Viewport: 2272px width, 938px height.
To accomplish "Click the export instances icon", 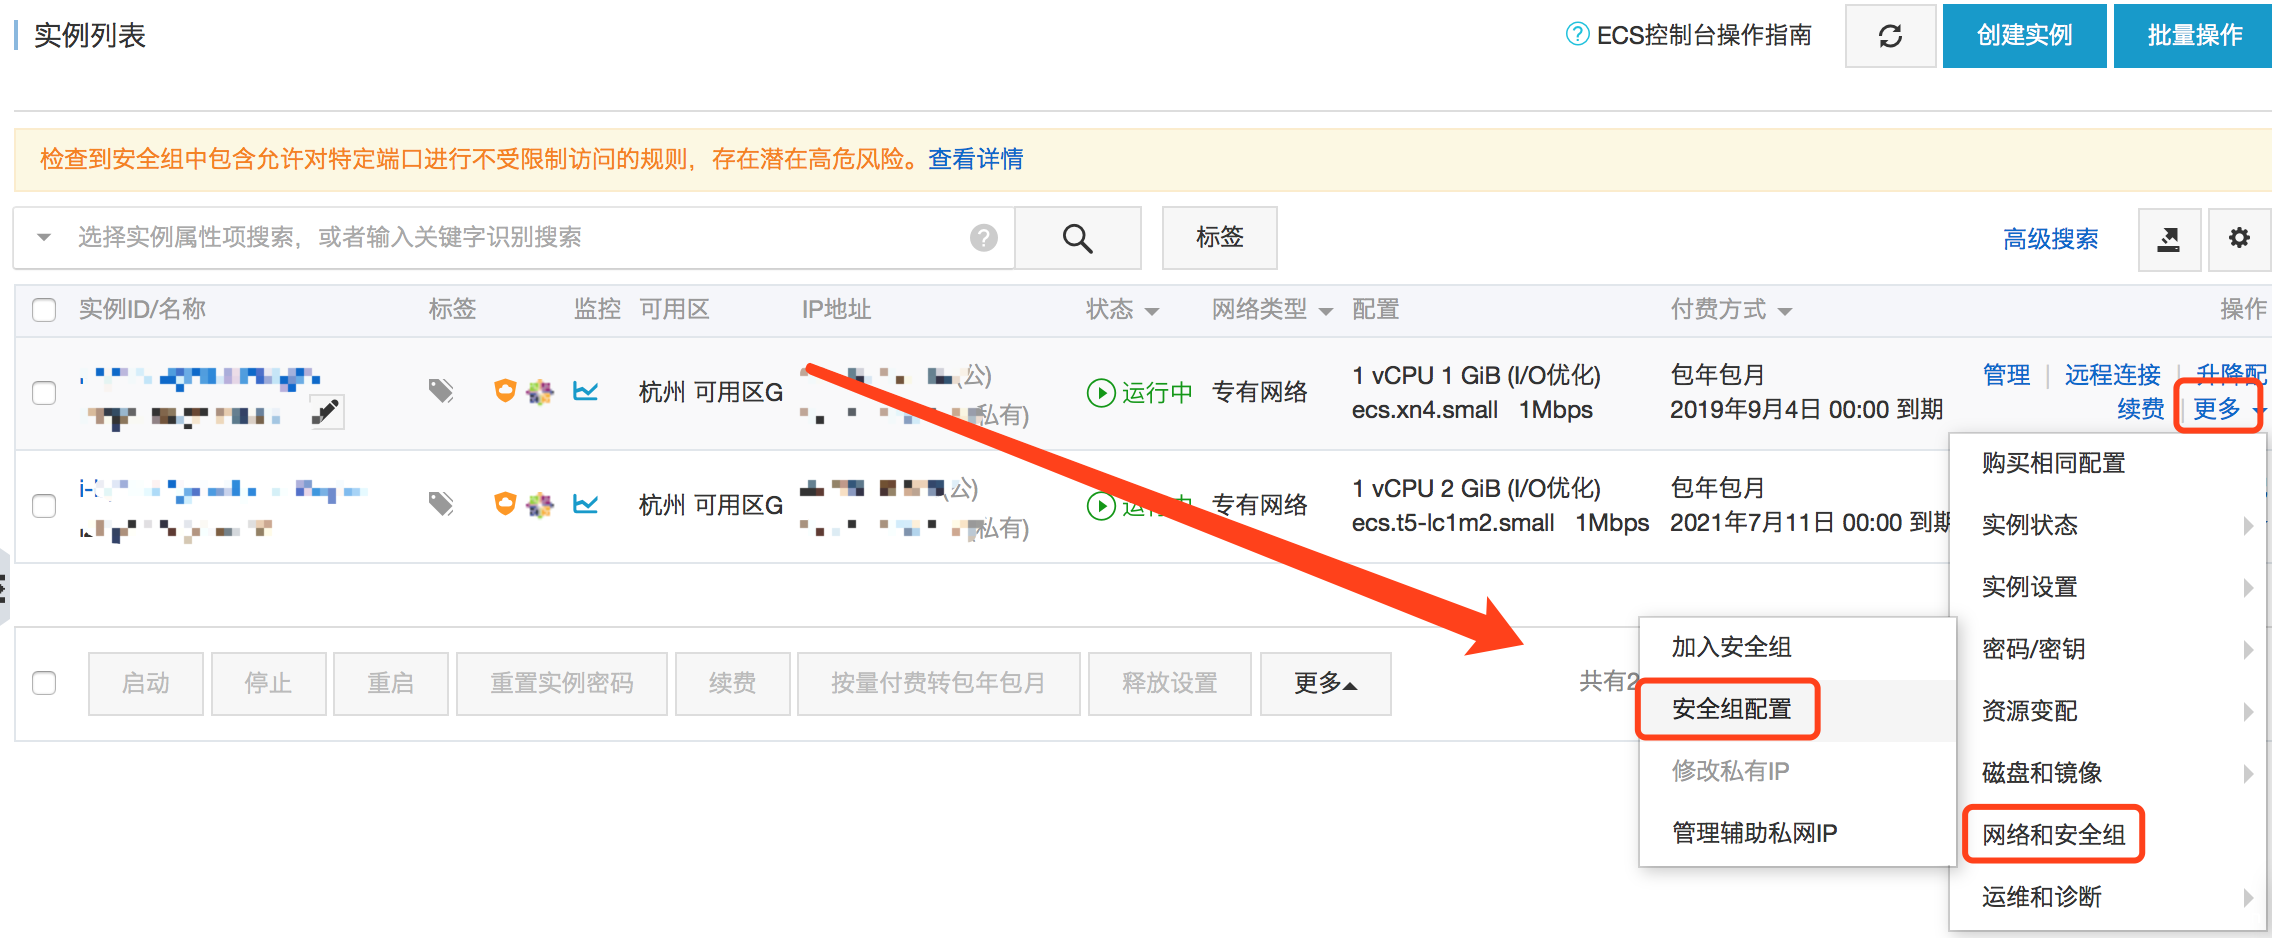I will coord(2169,238).
